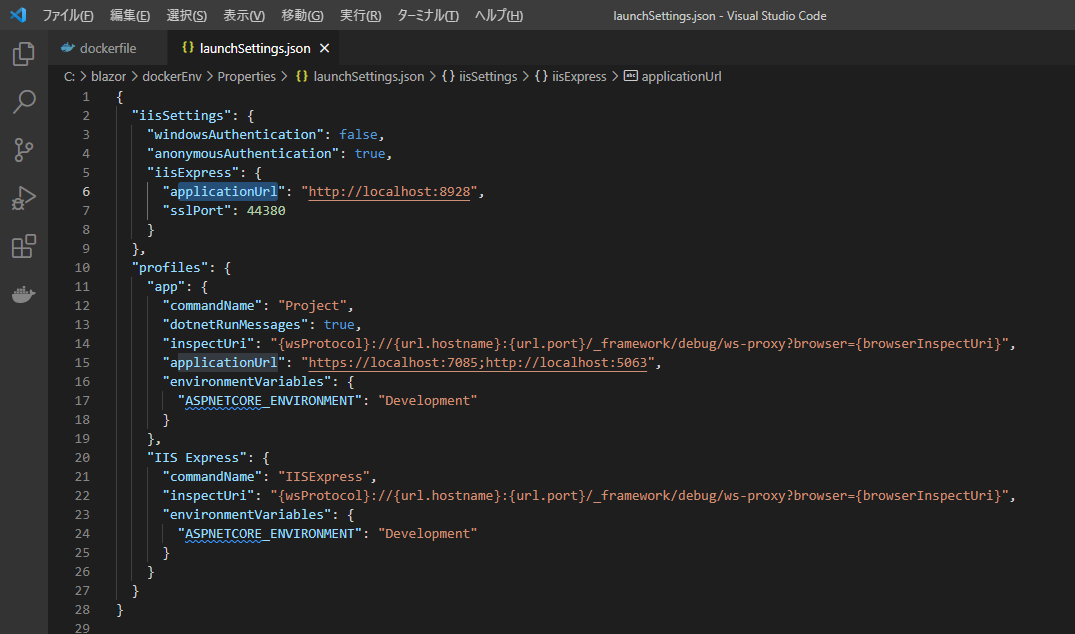
Task: Click the inspectUri key on line 22
Action: tap(208, 496)
